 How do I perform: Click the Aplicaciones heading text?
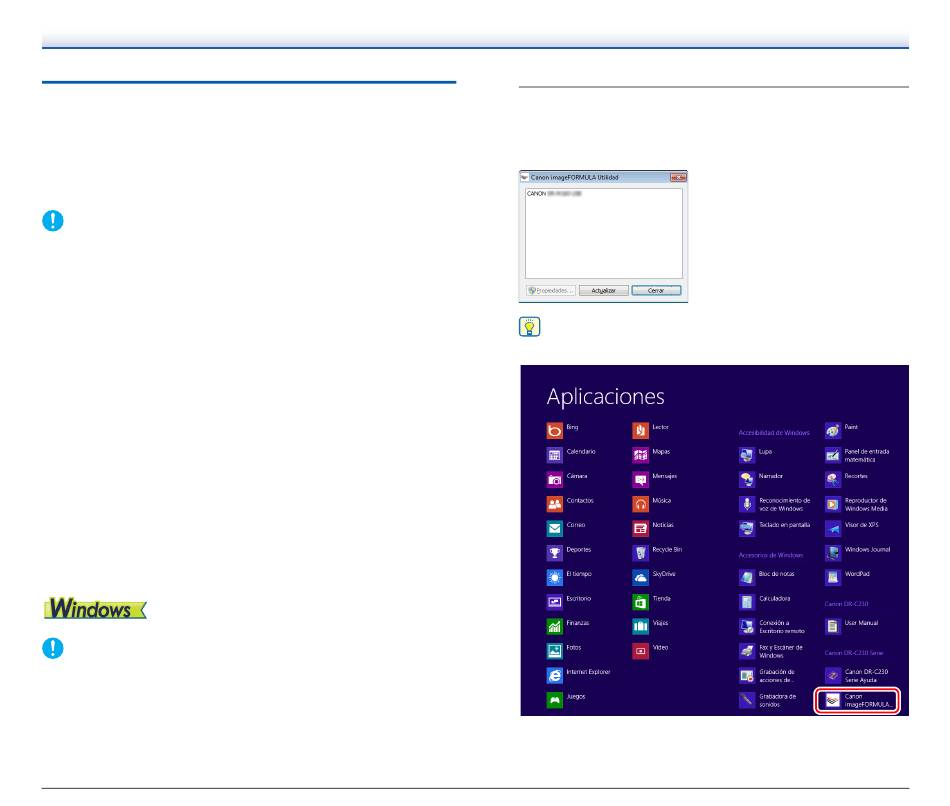point(605,396)
